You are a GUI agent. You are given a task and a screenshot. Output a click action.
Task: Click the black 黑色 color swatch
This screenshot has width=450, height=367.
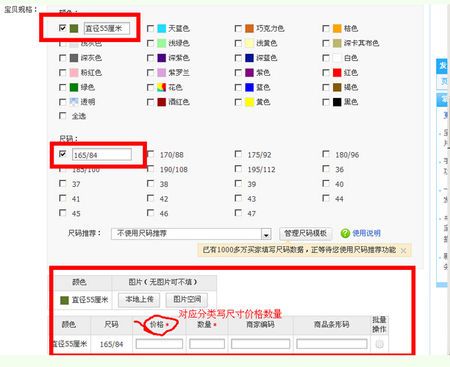click(x=337, y=102)
